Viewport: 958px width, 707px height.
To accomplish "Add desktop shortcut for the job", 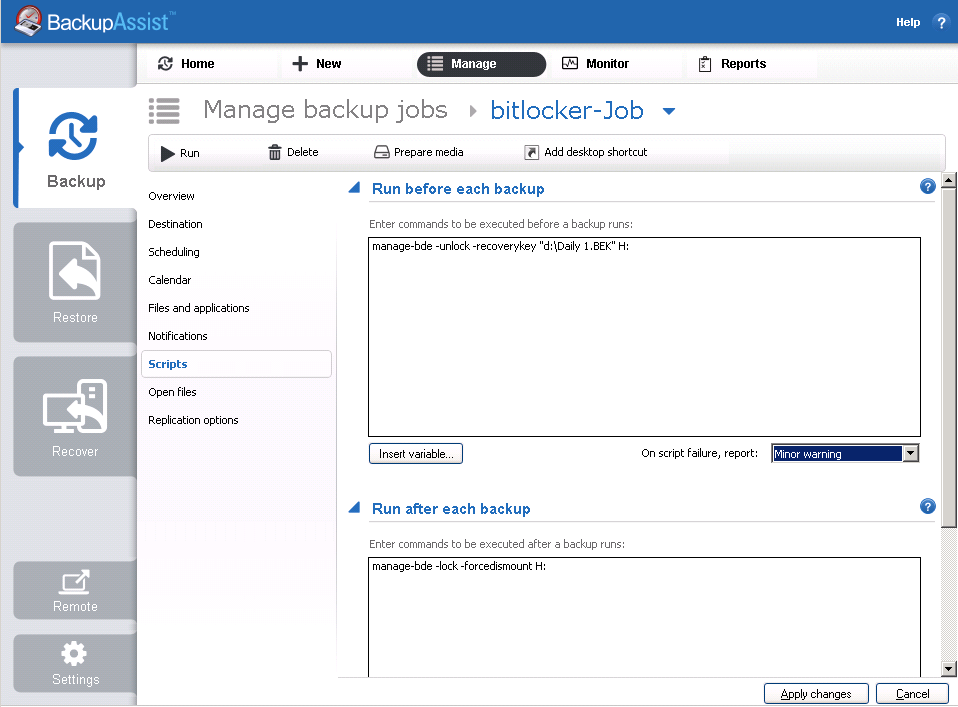I will (586, 152).
